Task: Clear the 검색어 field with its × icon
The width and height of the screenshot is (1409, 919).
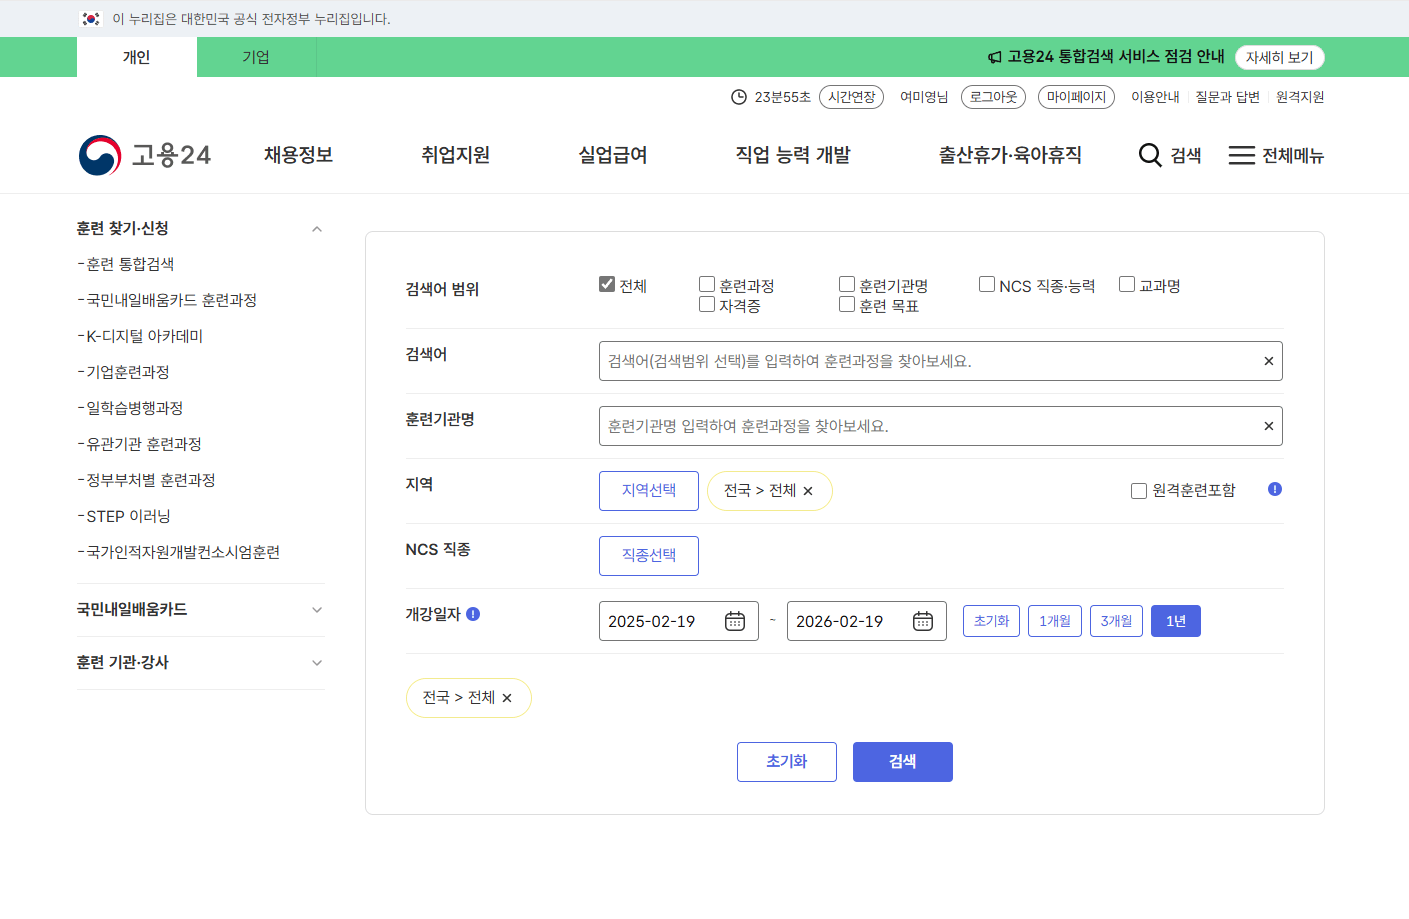Action: click(1268, 360)
